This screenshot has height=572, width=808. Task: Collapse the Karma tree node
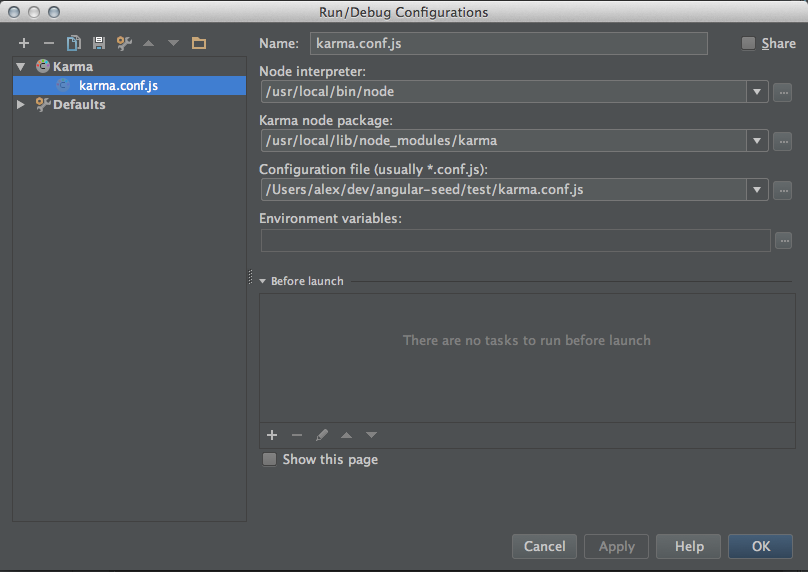[x=21, y=66]
